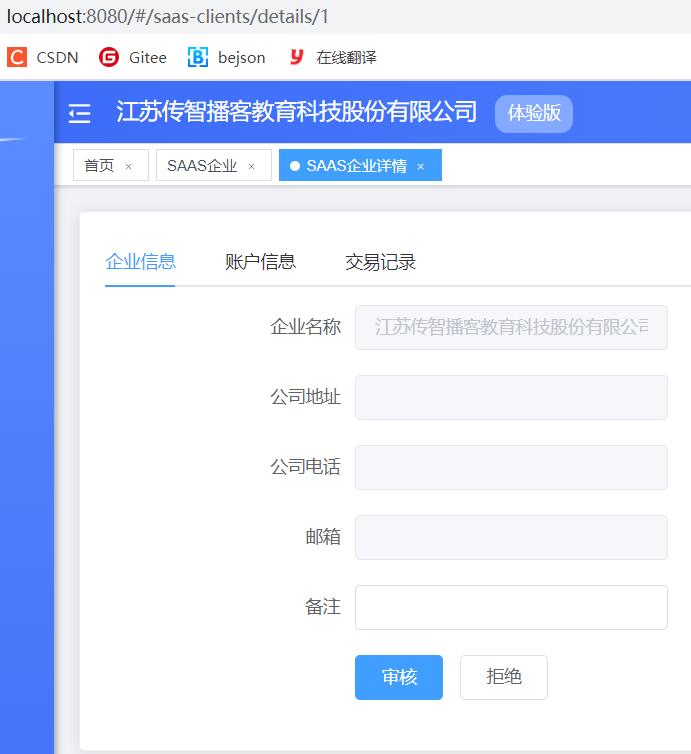Click the 拒绝 button

pyautogui.click(x=503, y=677)
